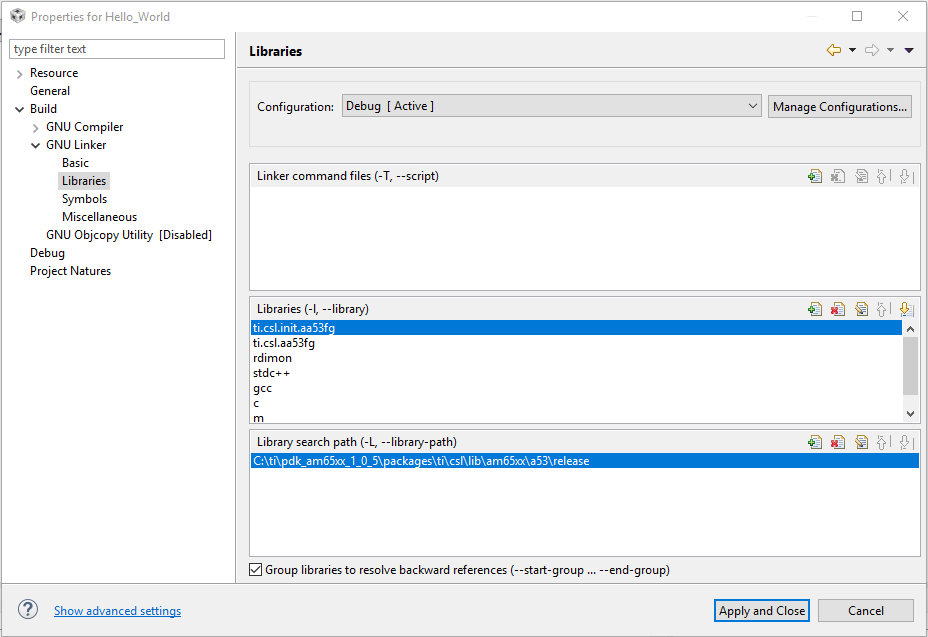Delete the selected library search path
The height and width of the screenshot is (637, 928).
click(x=838, y=442)
